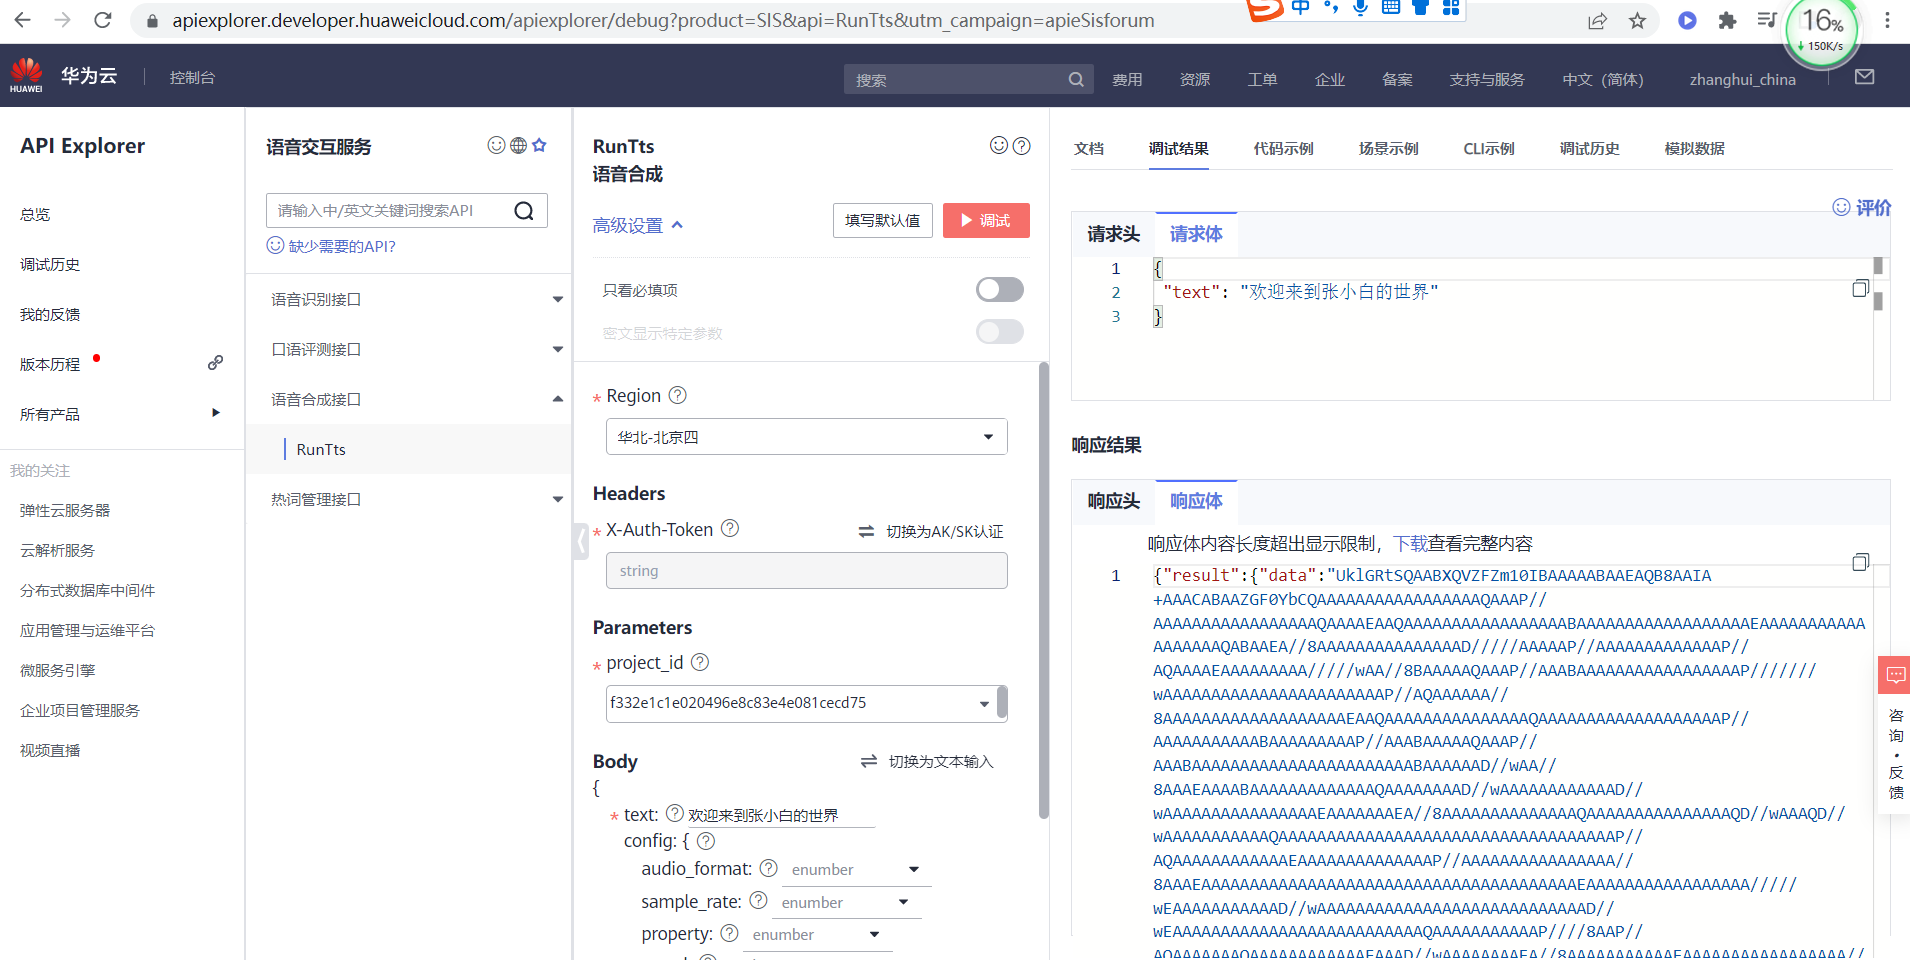Bookmark this page with the star icon
This screenshot has height=960, width=1910.
click(x=1637, y=21)
